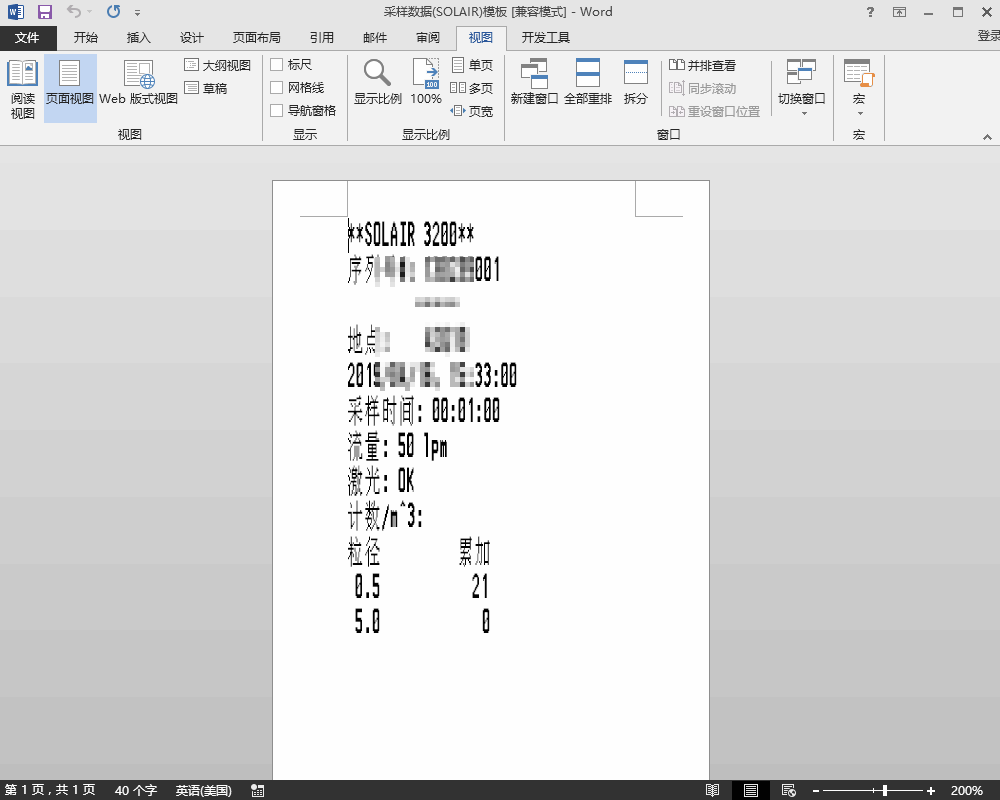This screenshot has height=800, width=1000.
Task: Open zoom level 200% dialog
Action: click(966, 790)
